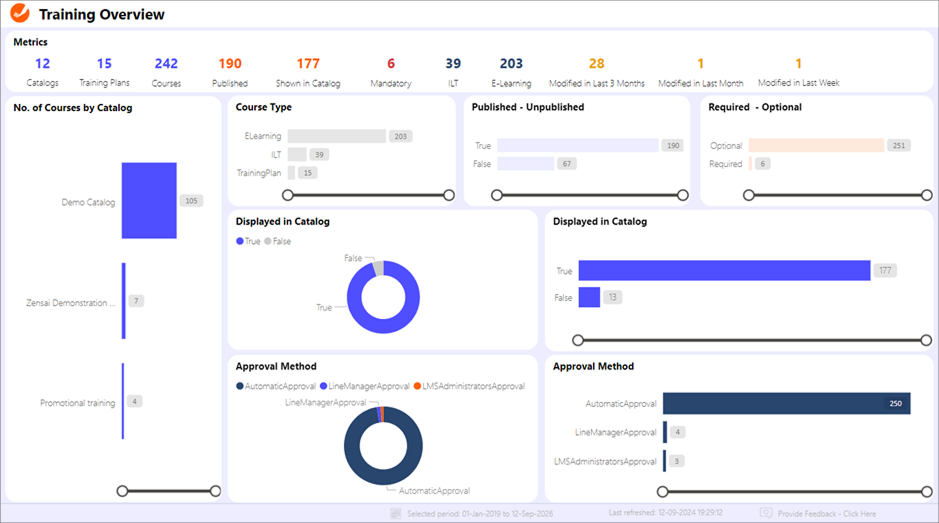Click the 242 Courses metric card
The image size is (939, 523).
coord(166,72)
